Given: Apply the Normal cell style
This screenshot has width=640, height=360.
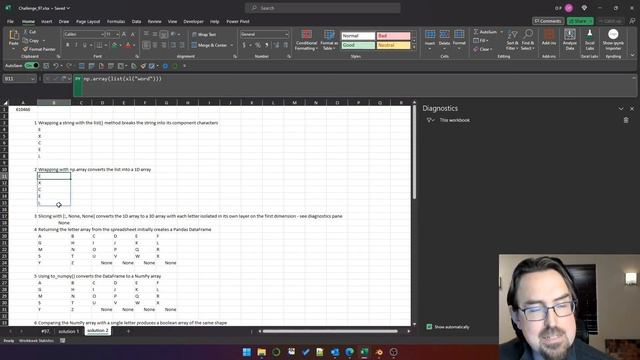Looking at the screenshot, I should point(358,36).
